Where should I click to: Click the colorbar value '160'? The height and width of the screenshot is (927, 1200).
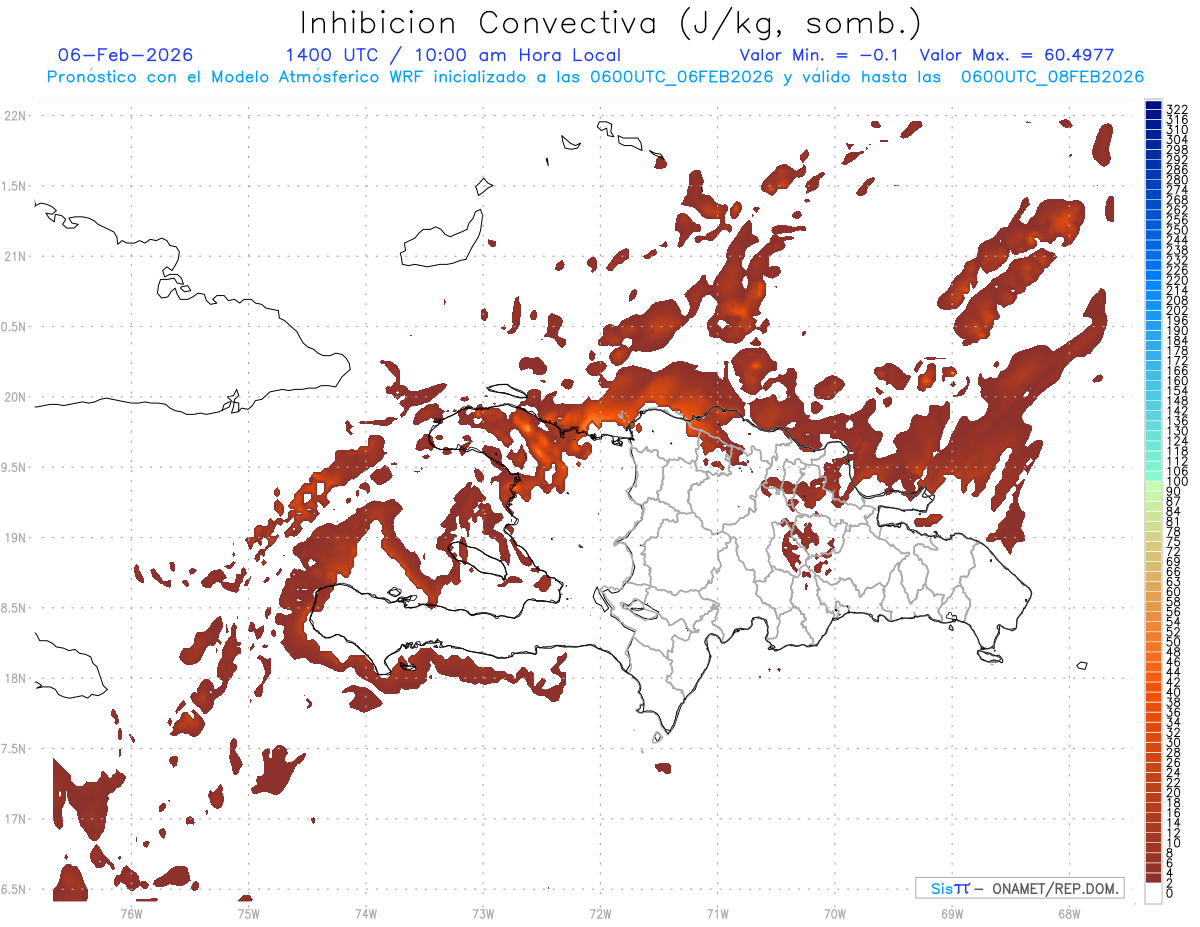[1177, 381]
